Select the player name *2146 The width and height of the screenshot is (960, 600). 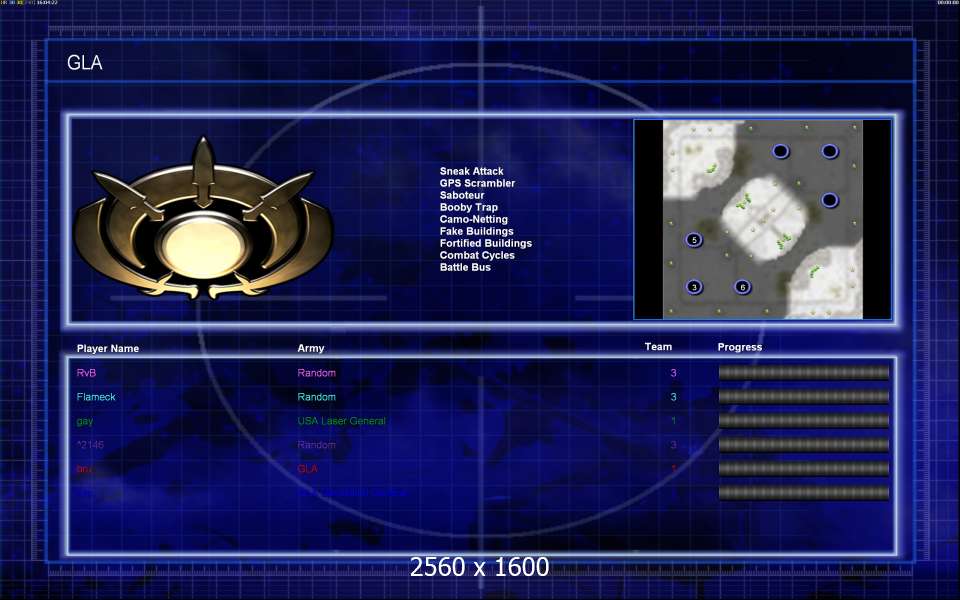point(90,445)
